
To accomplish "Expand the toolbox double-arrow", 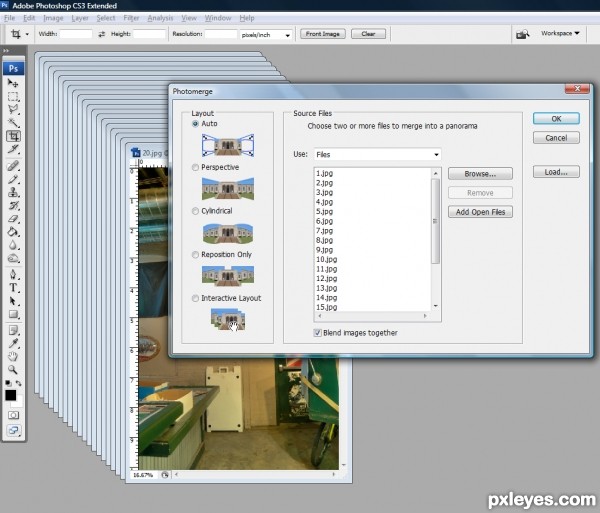I will pos(6,50).
